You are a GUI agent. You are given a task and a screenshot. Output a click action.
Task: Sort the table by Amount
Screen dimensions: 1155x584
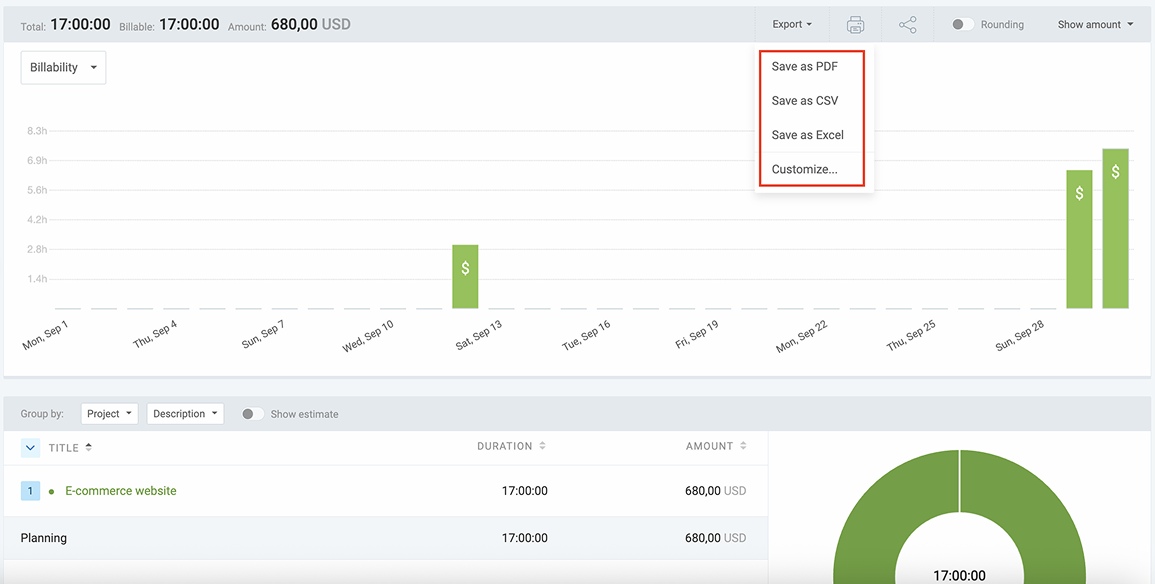point(741,446)
